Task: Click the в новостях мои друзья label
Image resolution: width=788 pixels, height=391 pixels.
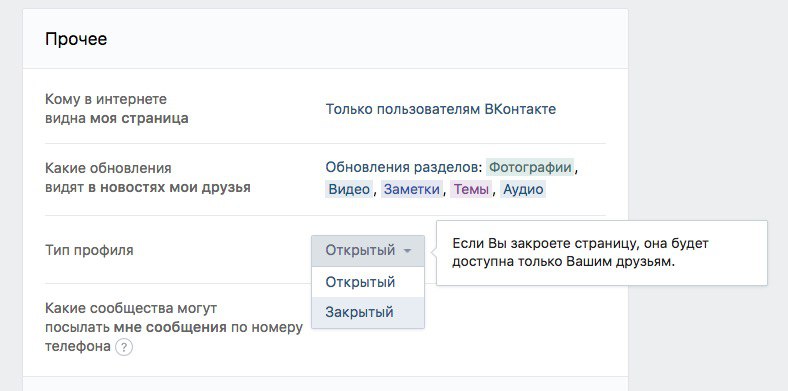Action: pos(169,187)
